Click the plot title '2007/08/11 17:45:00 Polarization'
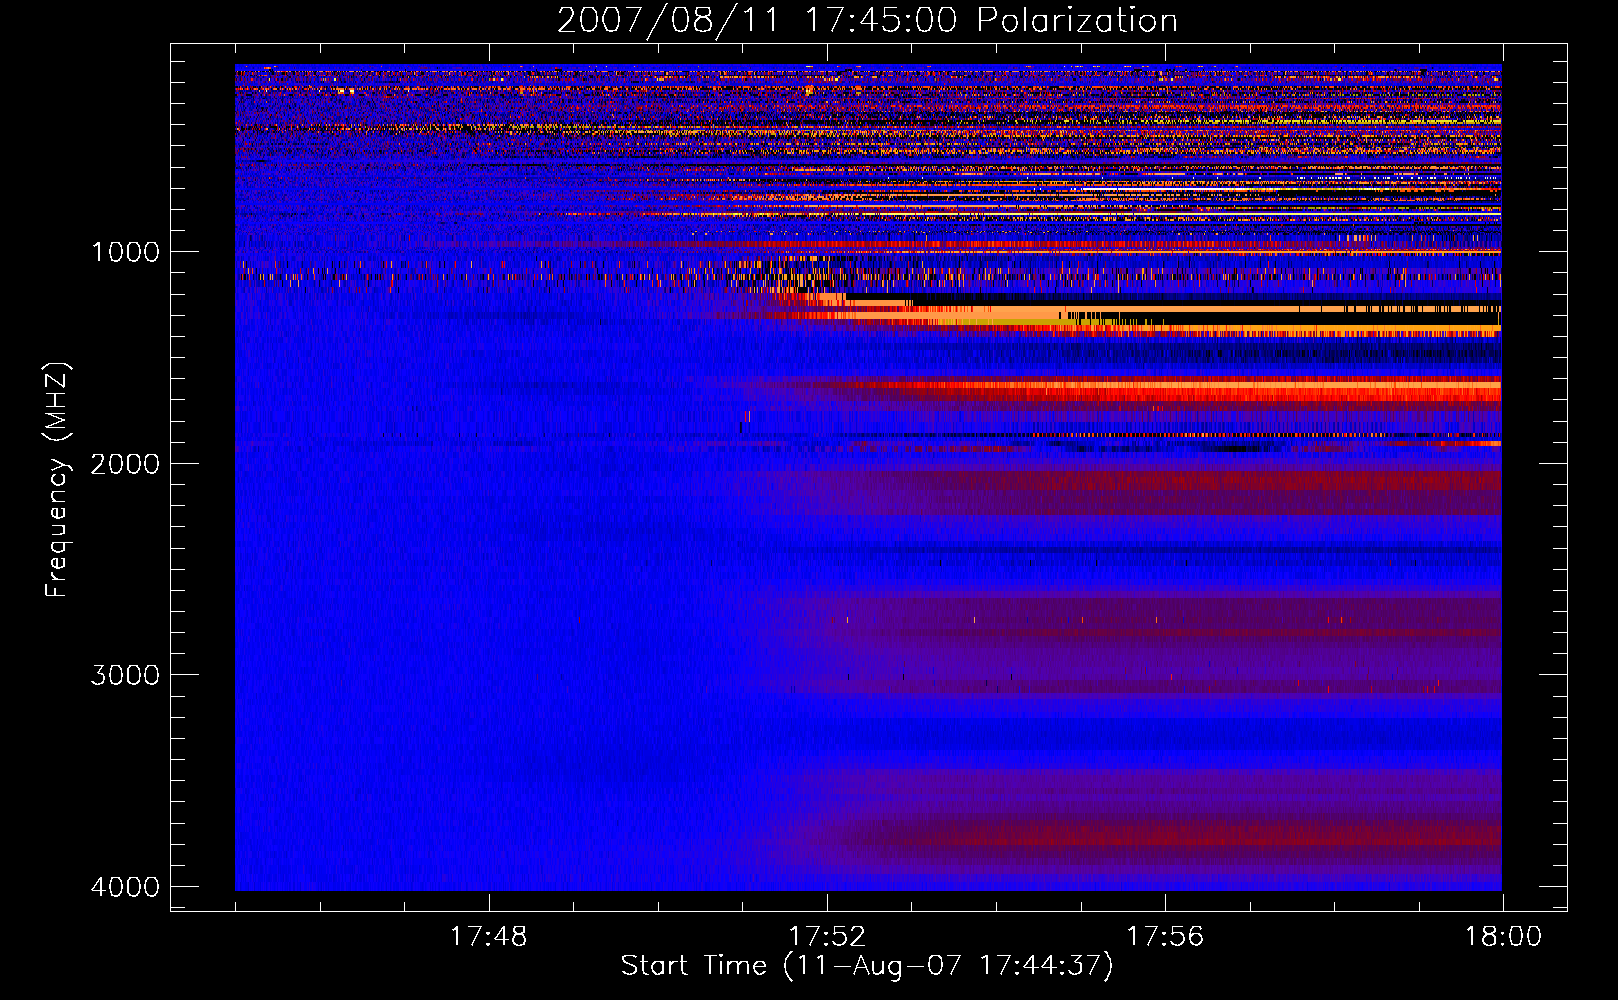This screenshot has width=1618, height=1000. point(867,20)
